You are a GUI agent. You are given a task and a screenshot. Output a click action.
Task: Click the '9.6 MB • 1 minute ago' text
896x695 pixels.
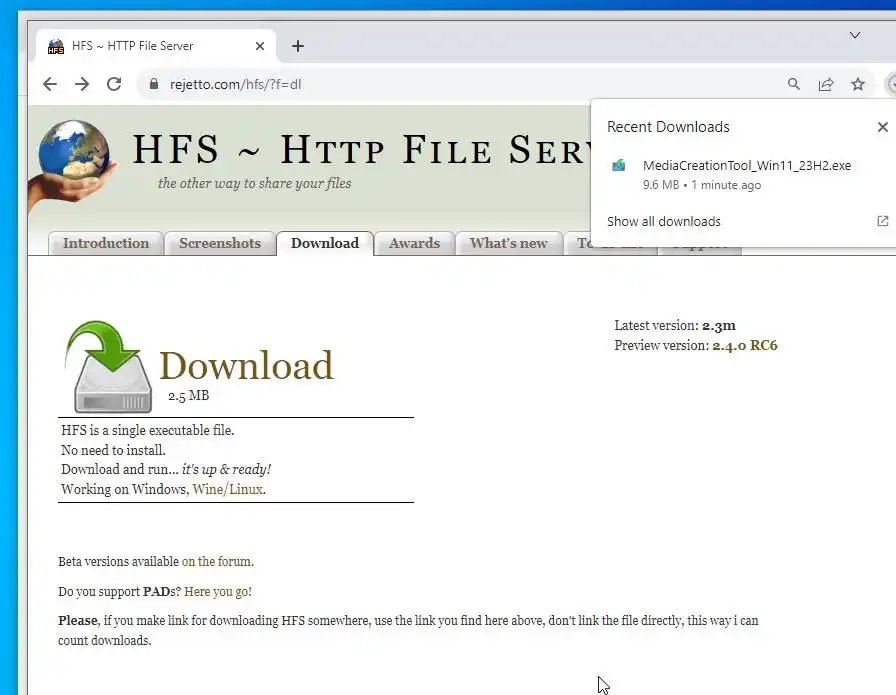(x=702, y=185)
